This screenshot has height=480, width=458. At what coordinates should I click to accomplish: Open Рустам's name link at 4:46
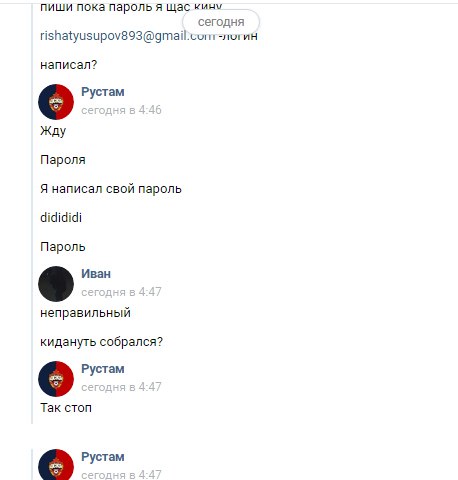click(x=103, y=92)
